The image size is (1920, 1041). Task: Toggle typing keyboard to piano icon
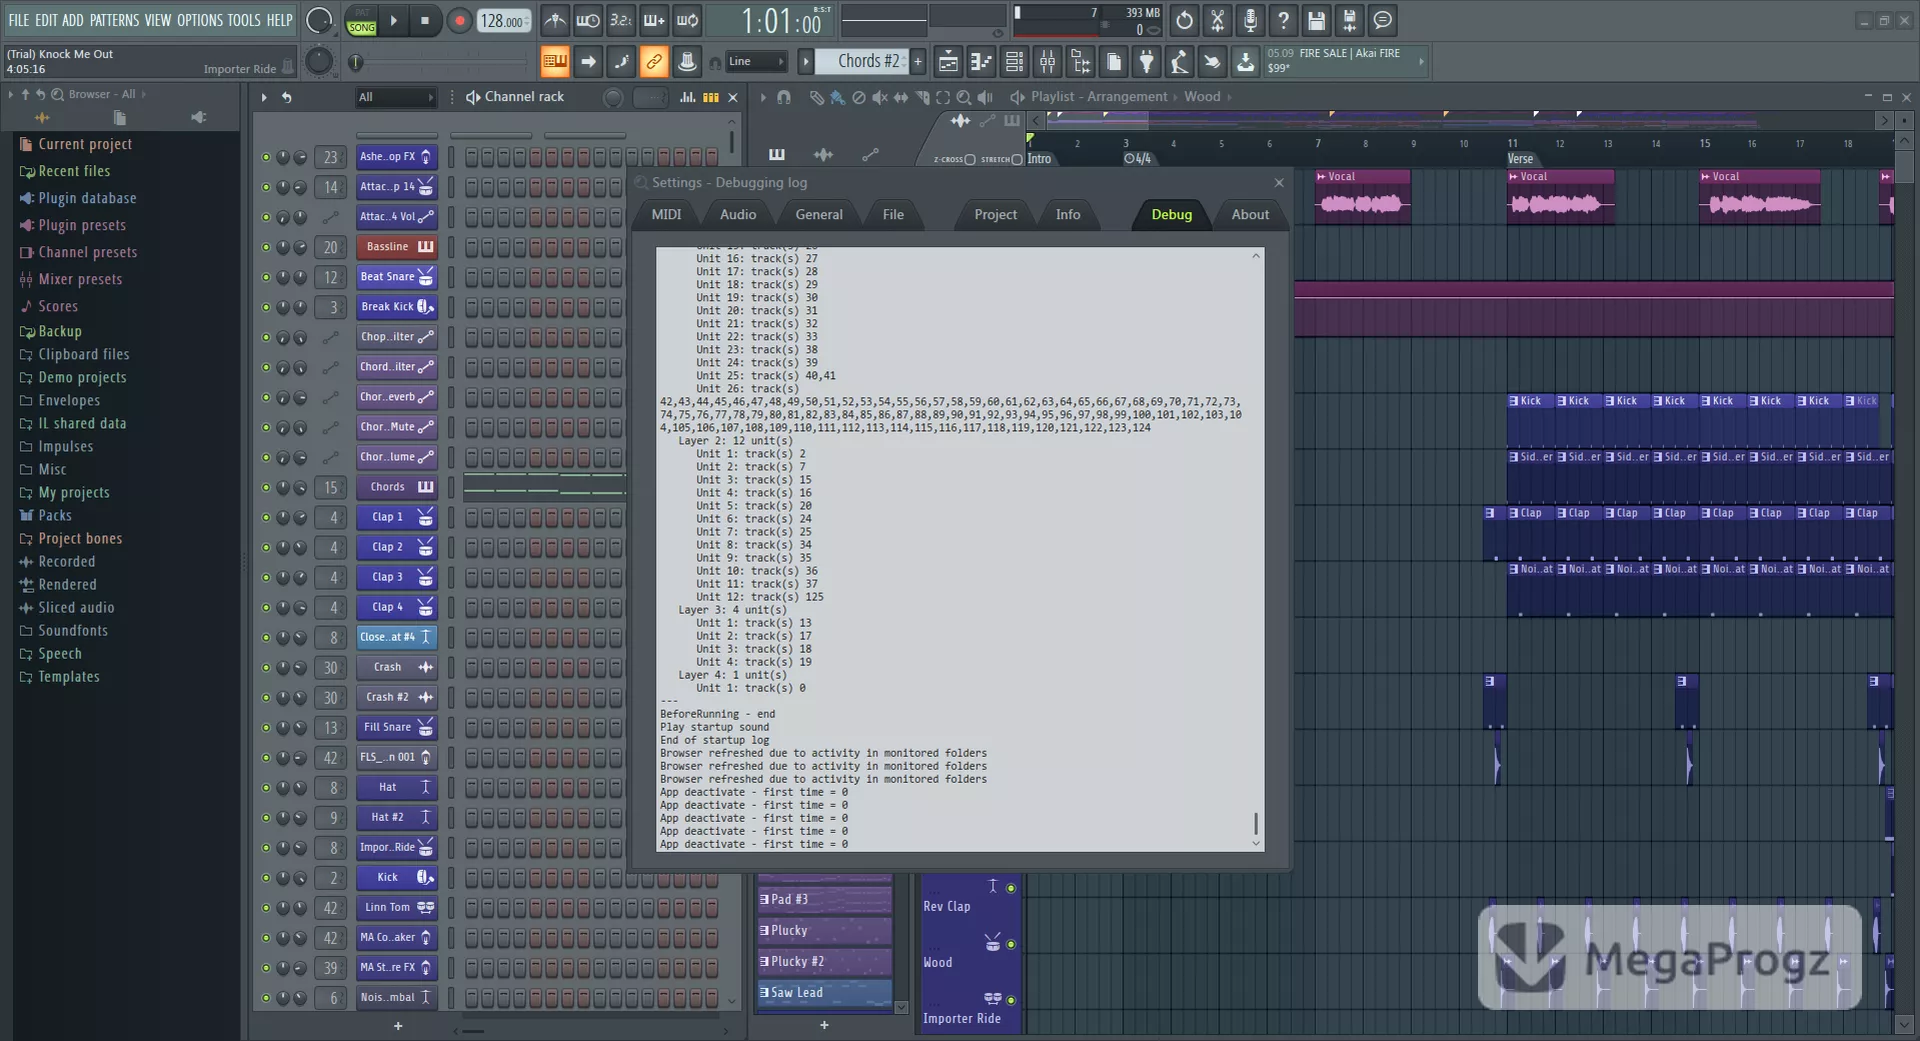[x=555, y=62]
